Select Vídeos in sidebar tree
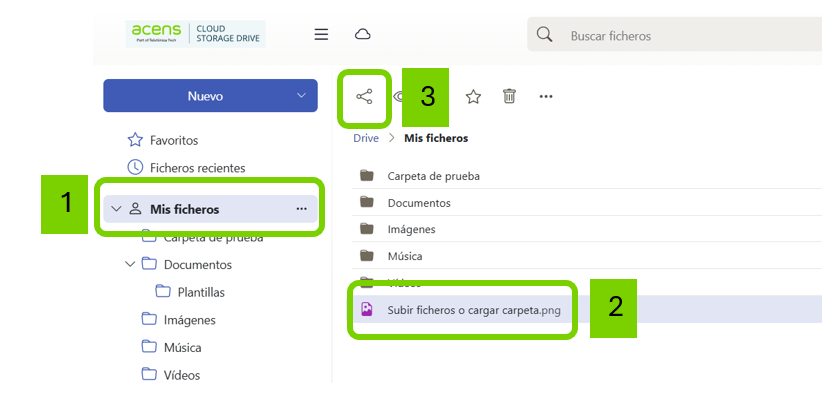This screenshot has width=822, height=397. pos(182,375)
